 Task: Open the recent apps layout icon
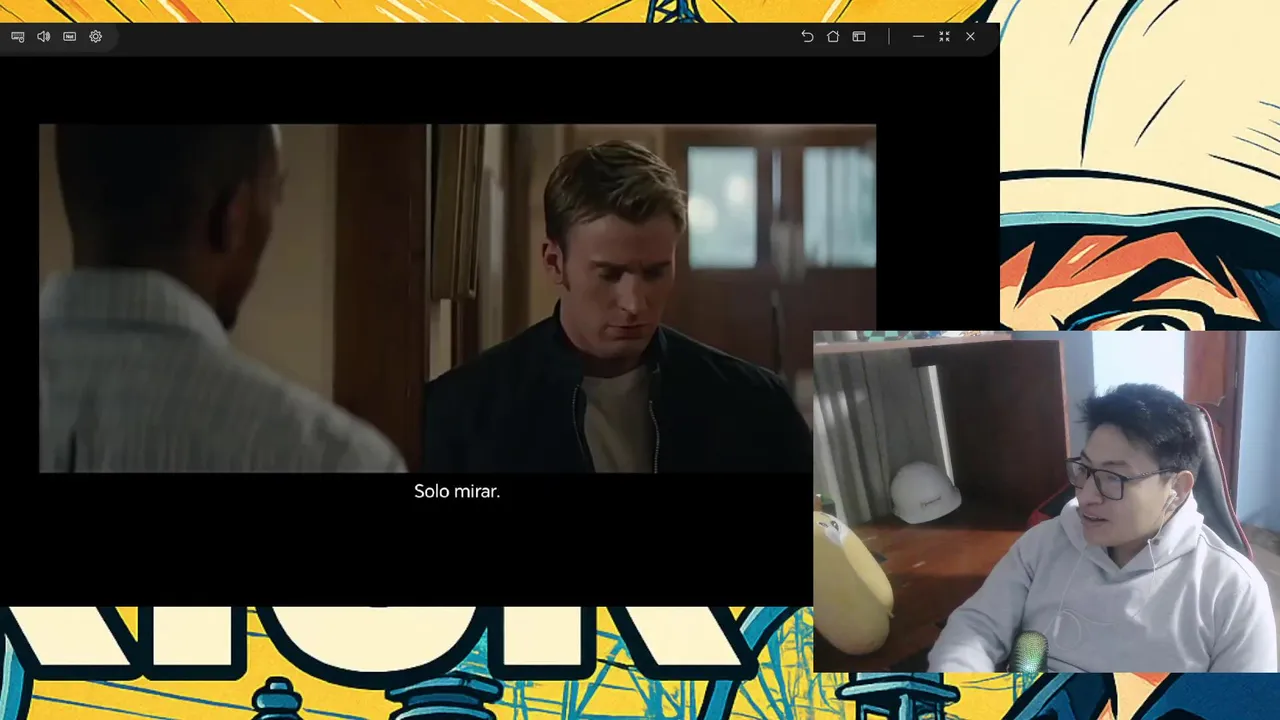tap(859, 36)
